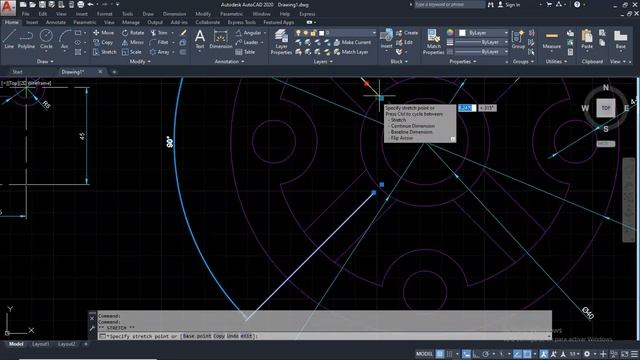Viewport: 640px width, 360px height.
Task: Switch to the Manage ribbon tab
Action: tap(131, 22)
